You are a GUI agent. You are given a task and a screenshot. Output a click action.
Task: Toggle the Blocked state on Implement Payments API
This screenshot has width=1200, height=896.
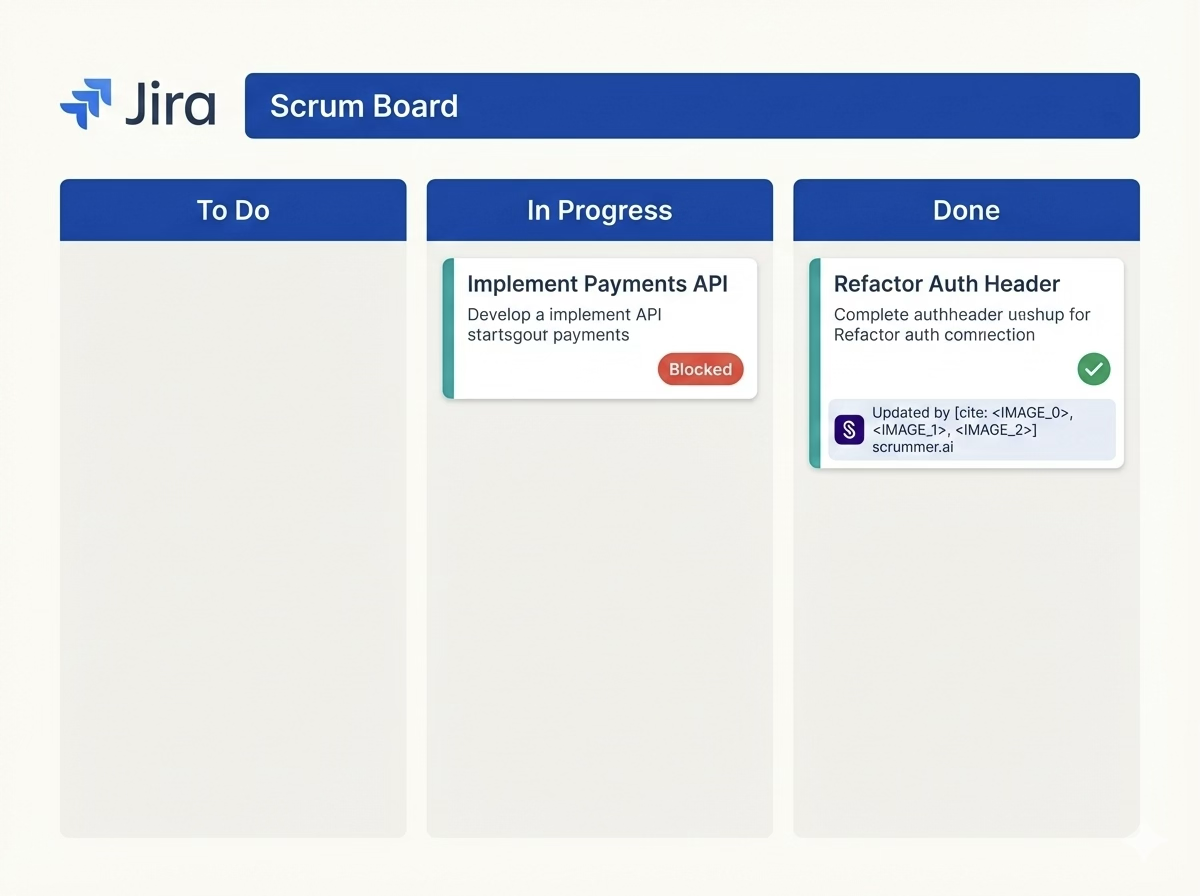pos(700,369)
